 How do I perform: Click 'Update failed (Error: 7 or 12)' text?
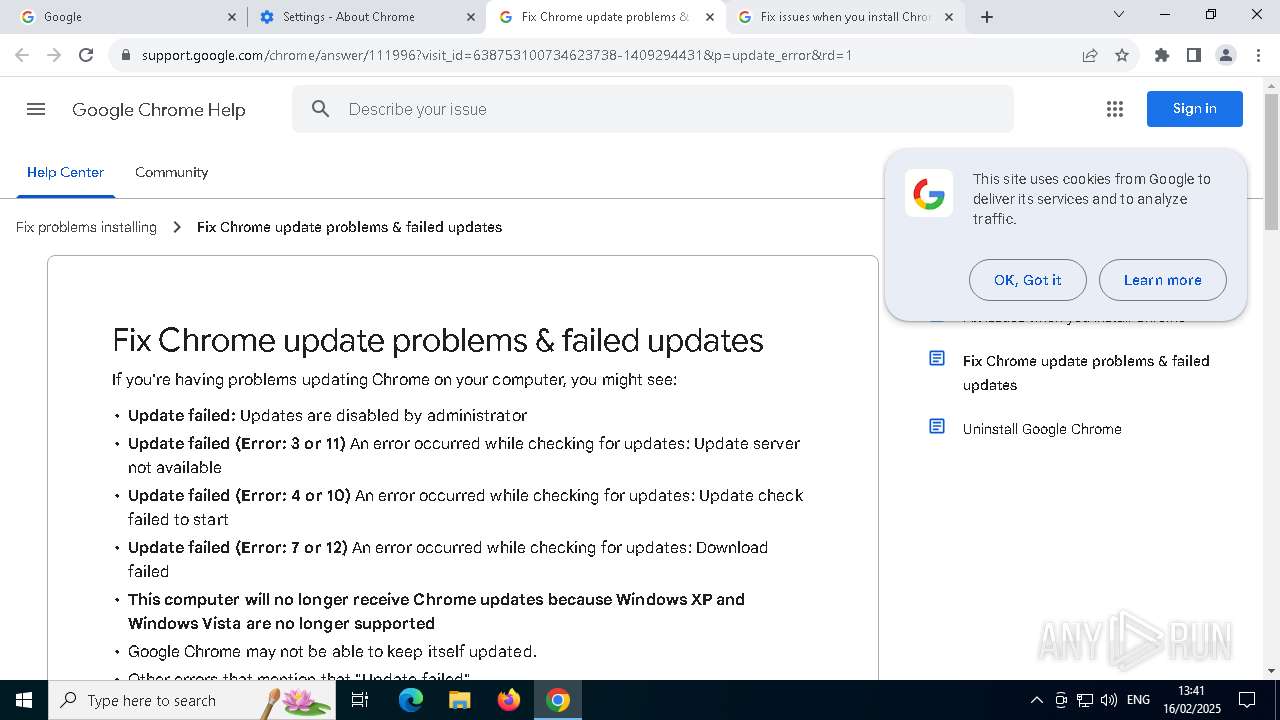click(238, 547)
